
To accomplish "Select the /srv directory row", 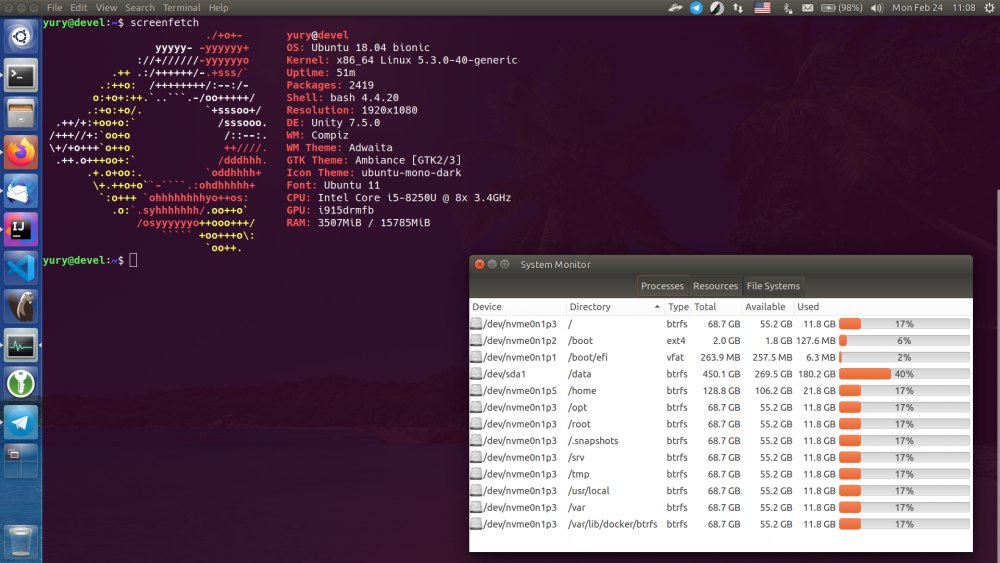I will pos(721,458).
